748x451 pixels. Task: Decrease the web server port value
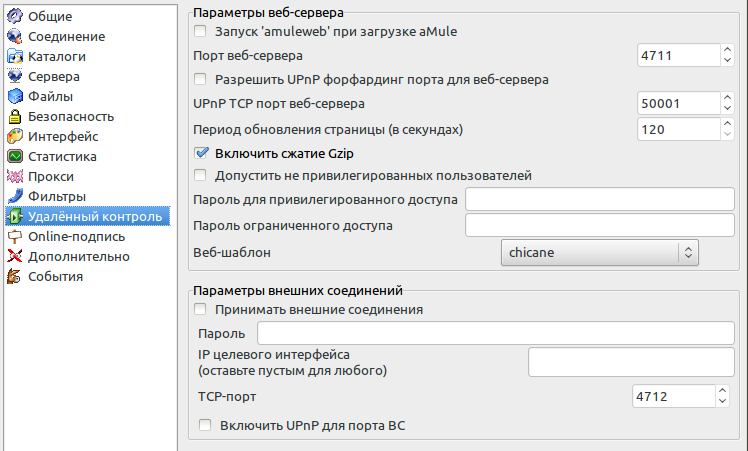[727, 61]
